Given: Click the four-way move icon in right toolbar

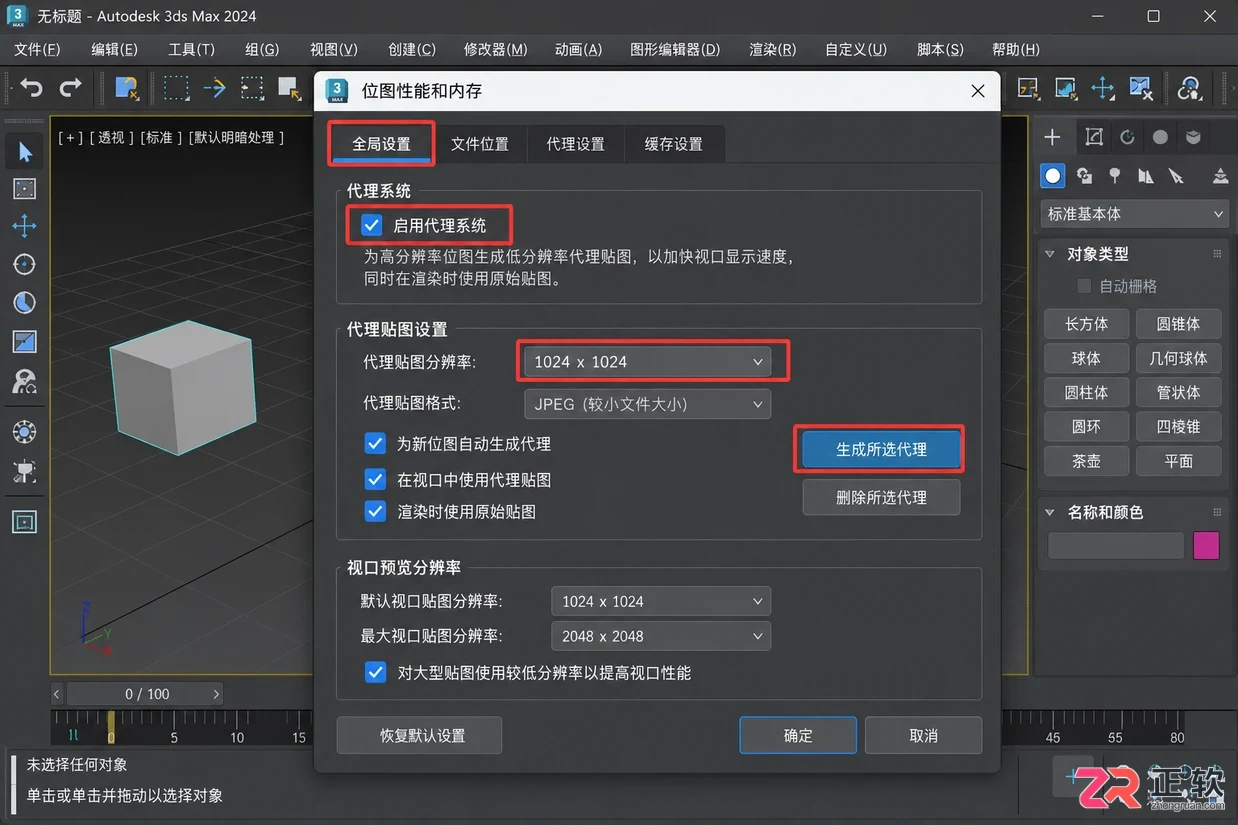Looking at the screenshot, I should (1103, 88).
